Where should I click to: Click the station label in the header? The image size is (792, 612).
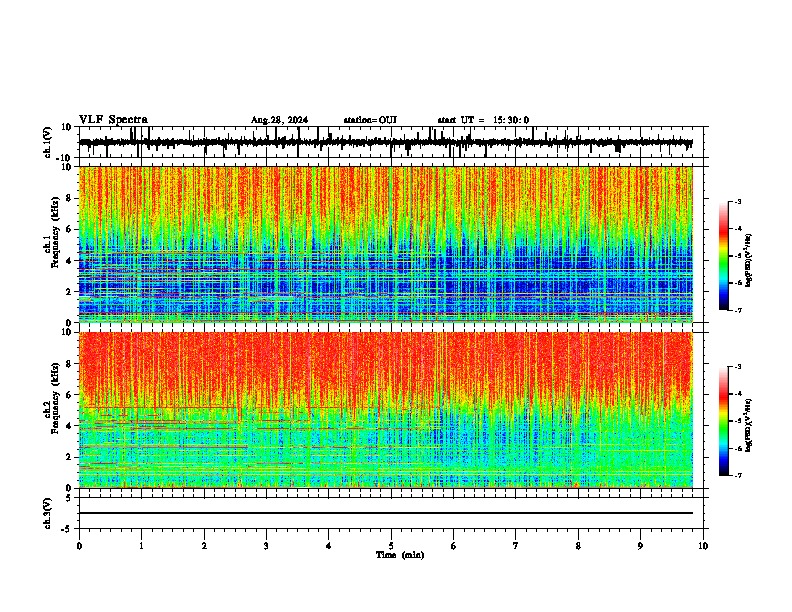[370, 120]
